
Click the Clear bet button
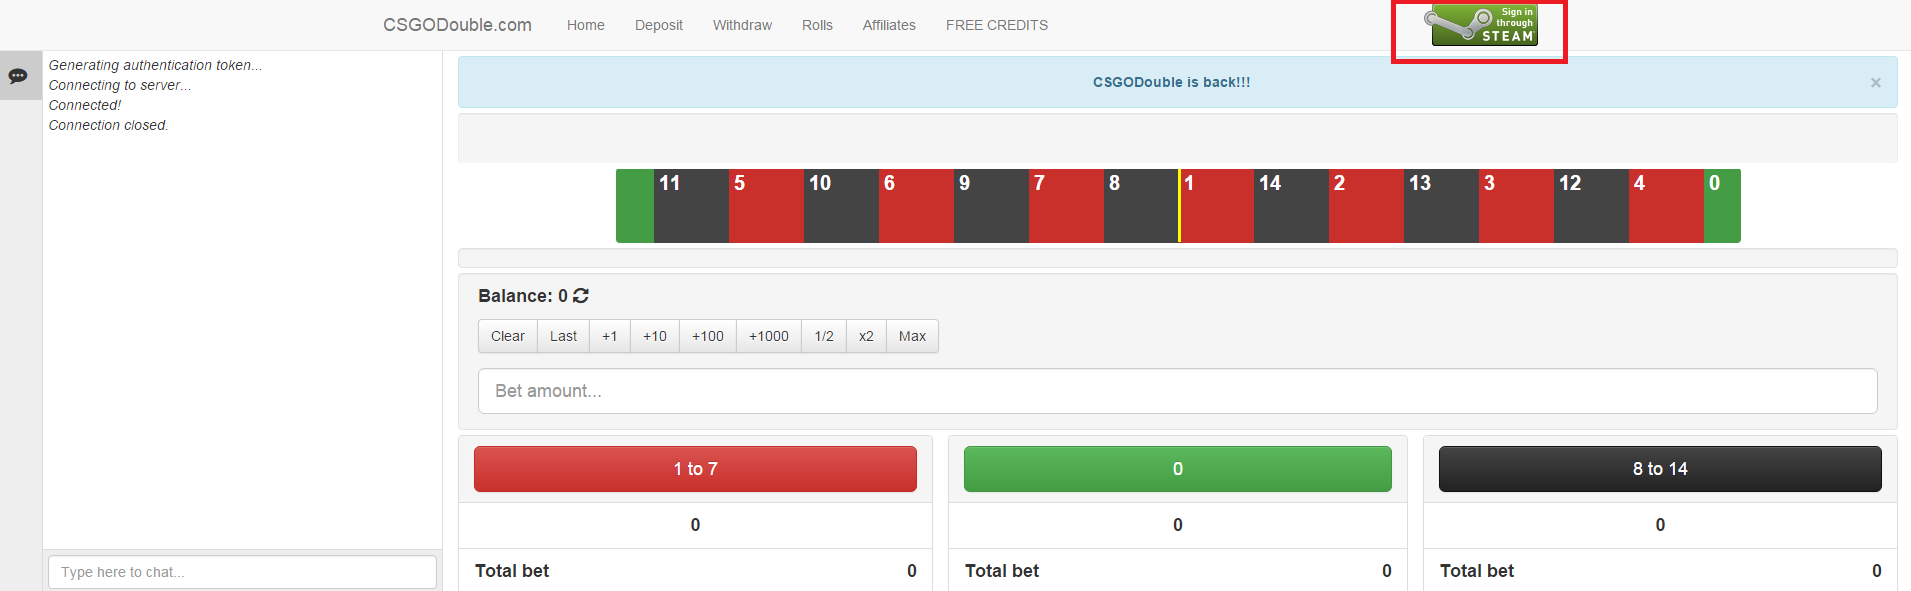coord(508,336)
